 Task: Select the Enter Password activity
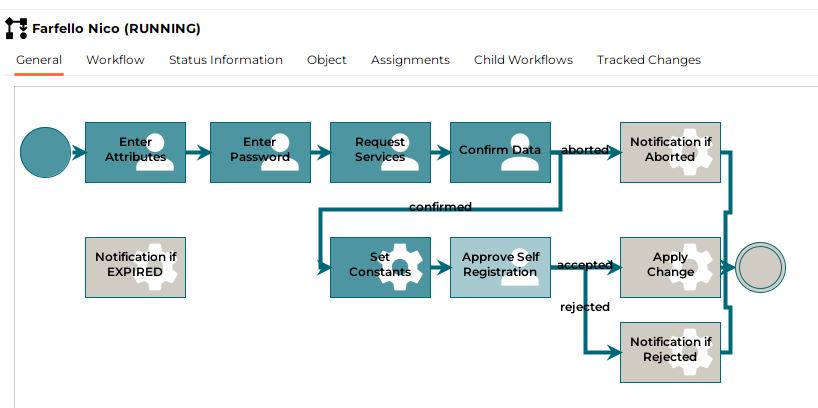(x=260, y=152)
